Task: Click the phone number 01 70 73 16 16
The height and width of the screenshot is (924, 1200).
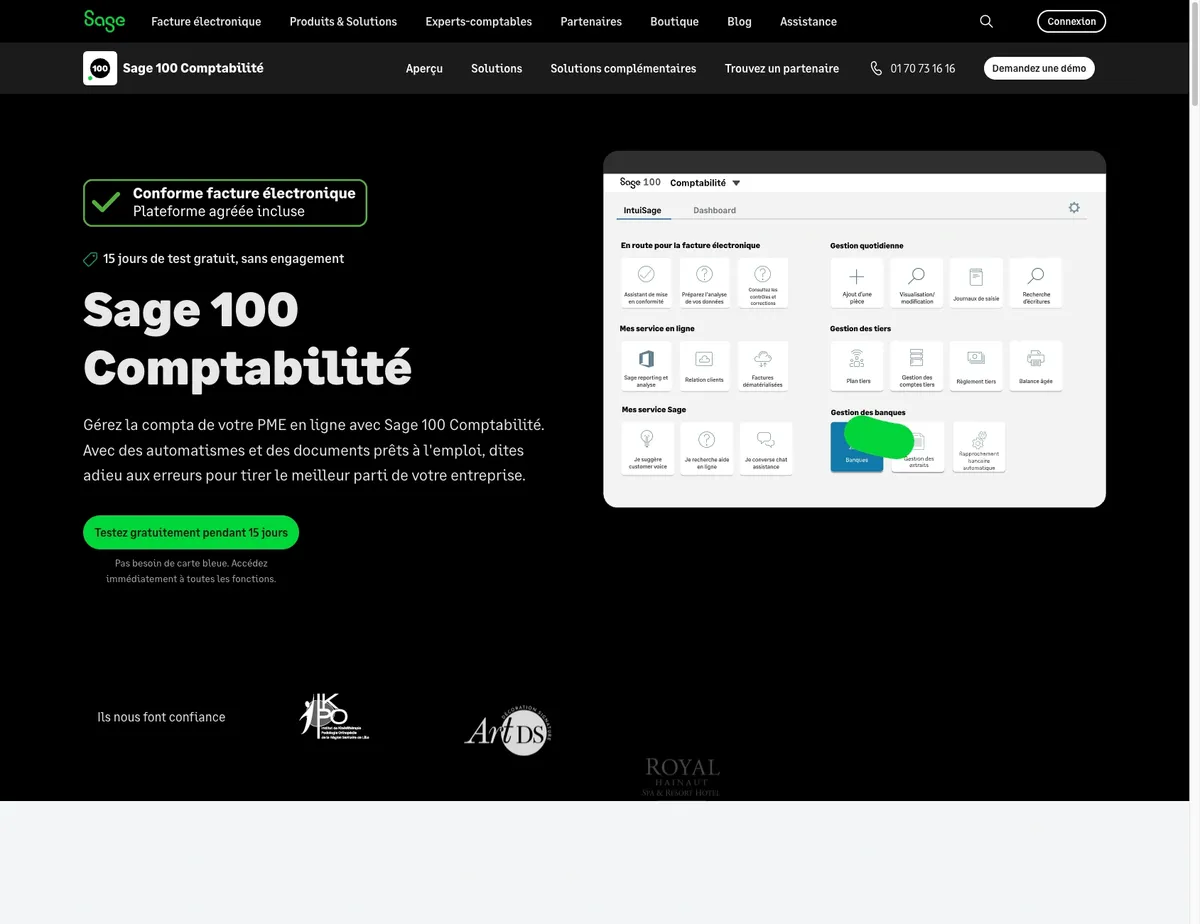Action: 922,68
